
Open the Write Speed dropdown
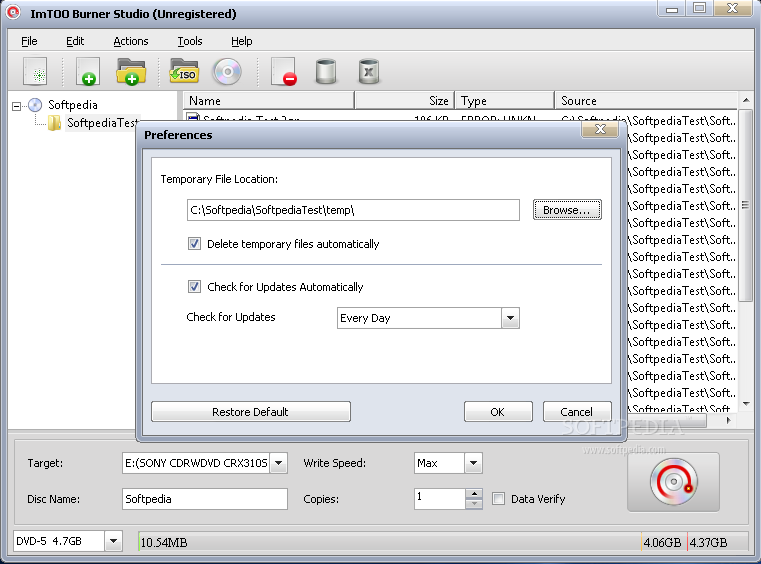coord(473,463)
